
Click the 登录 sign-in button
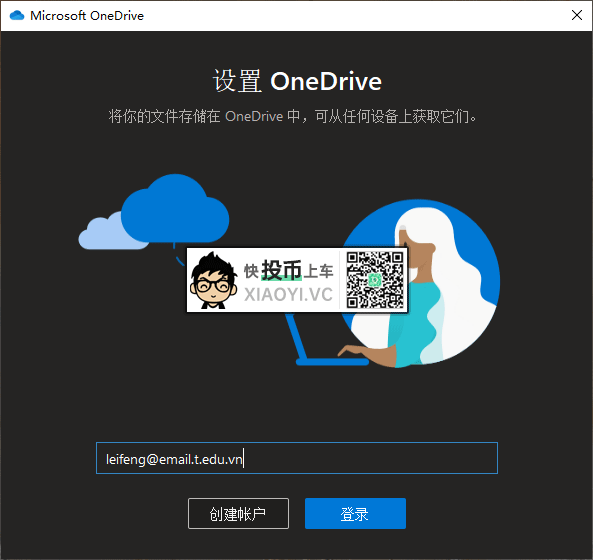tap(355, 513)
